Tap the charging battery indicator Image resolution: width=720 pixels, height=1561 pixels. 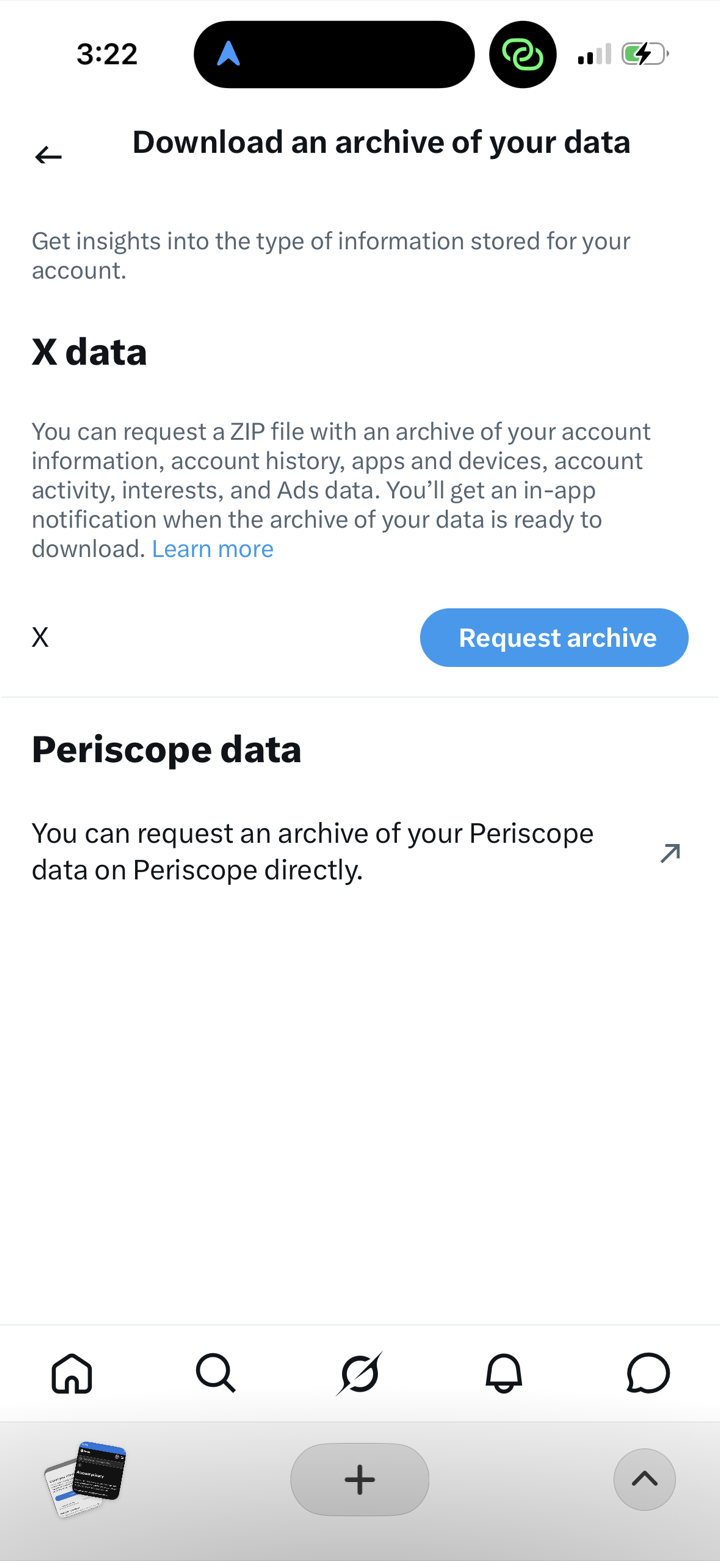click(645, 53)
